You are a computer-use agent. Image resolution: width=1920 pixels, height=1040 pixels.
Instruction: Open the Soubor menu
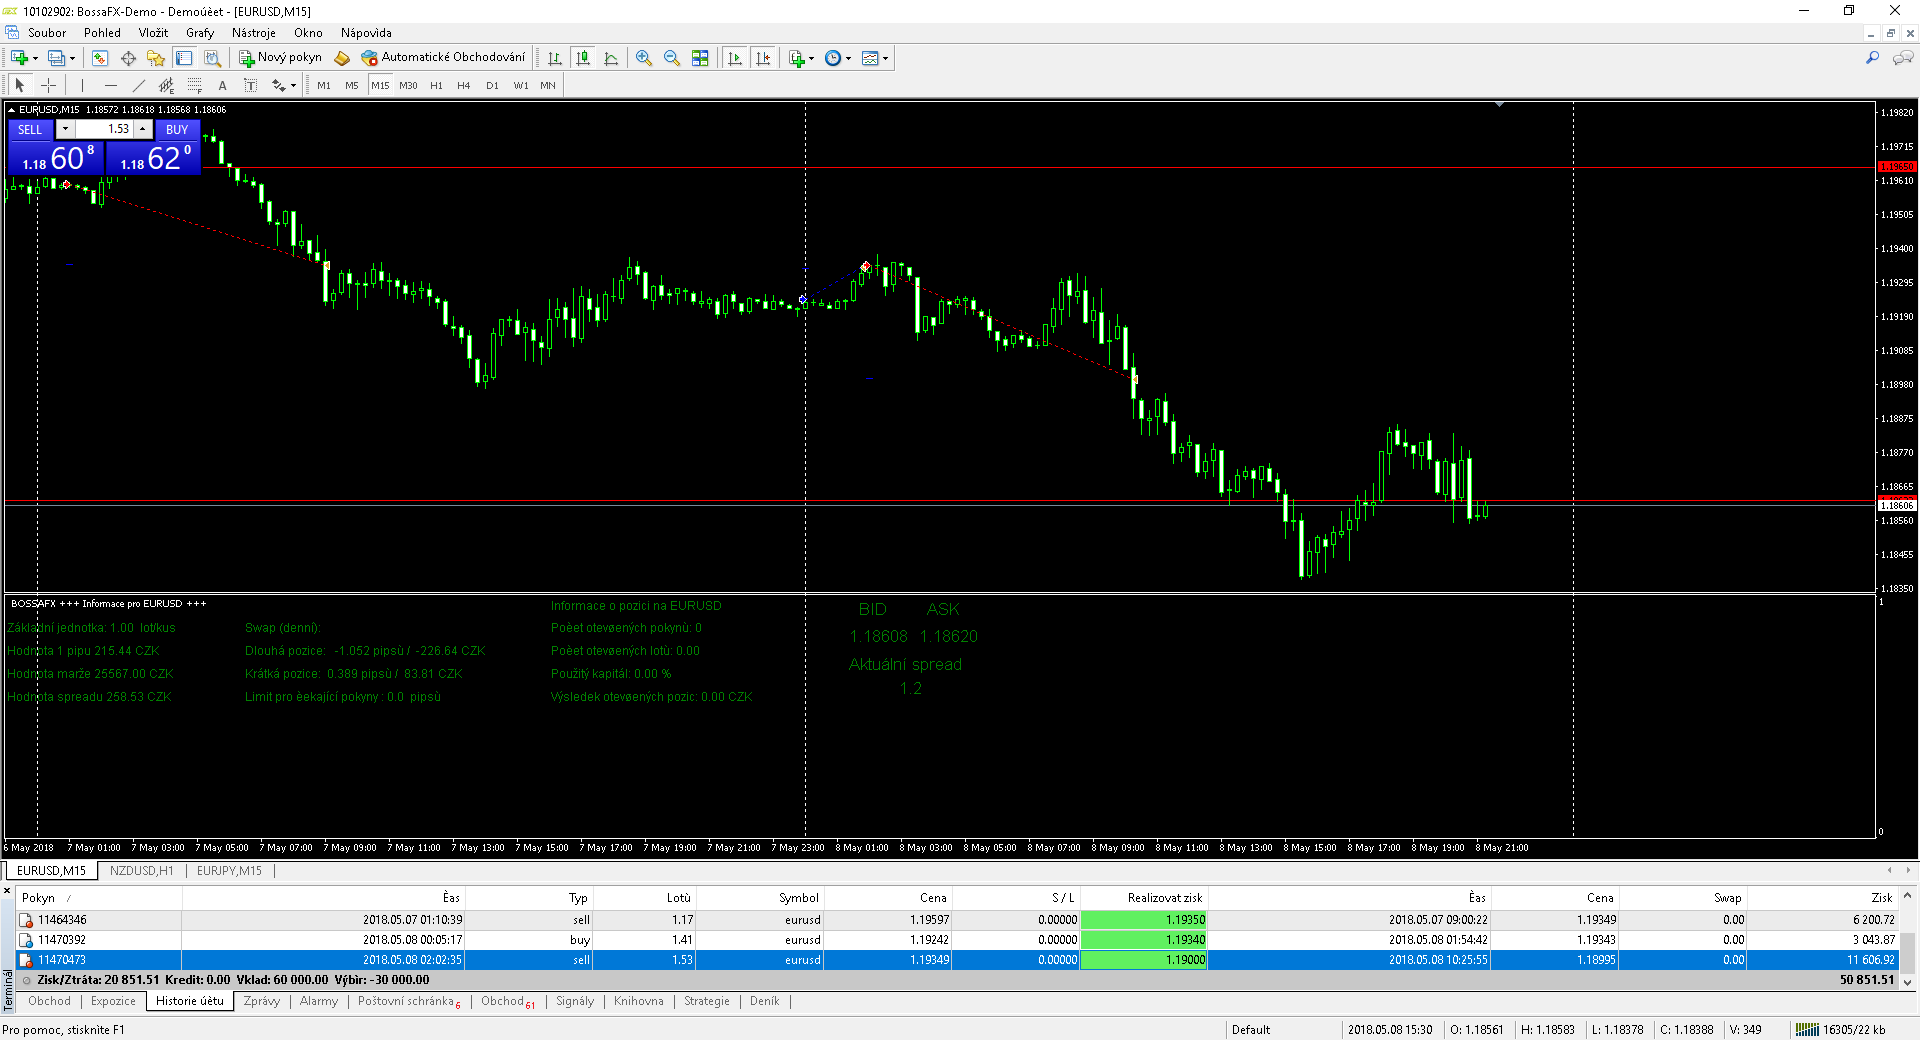click(47, 32)
